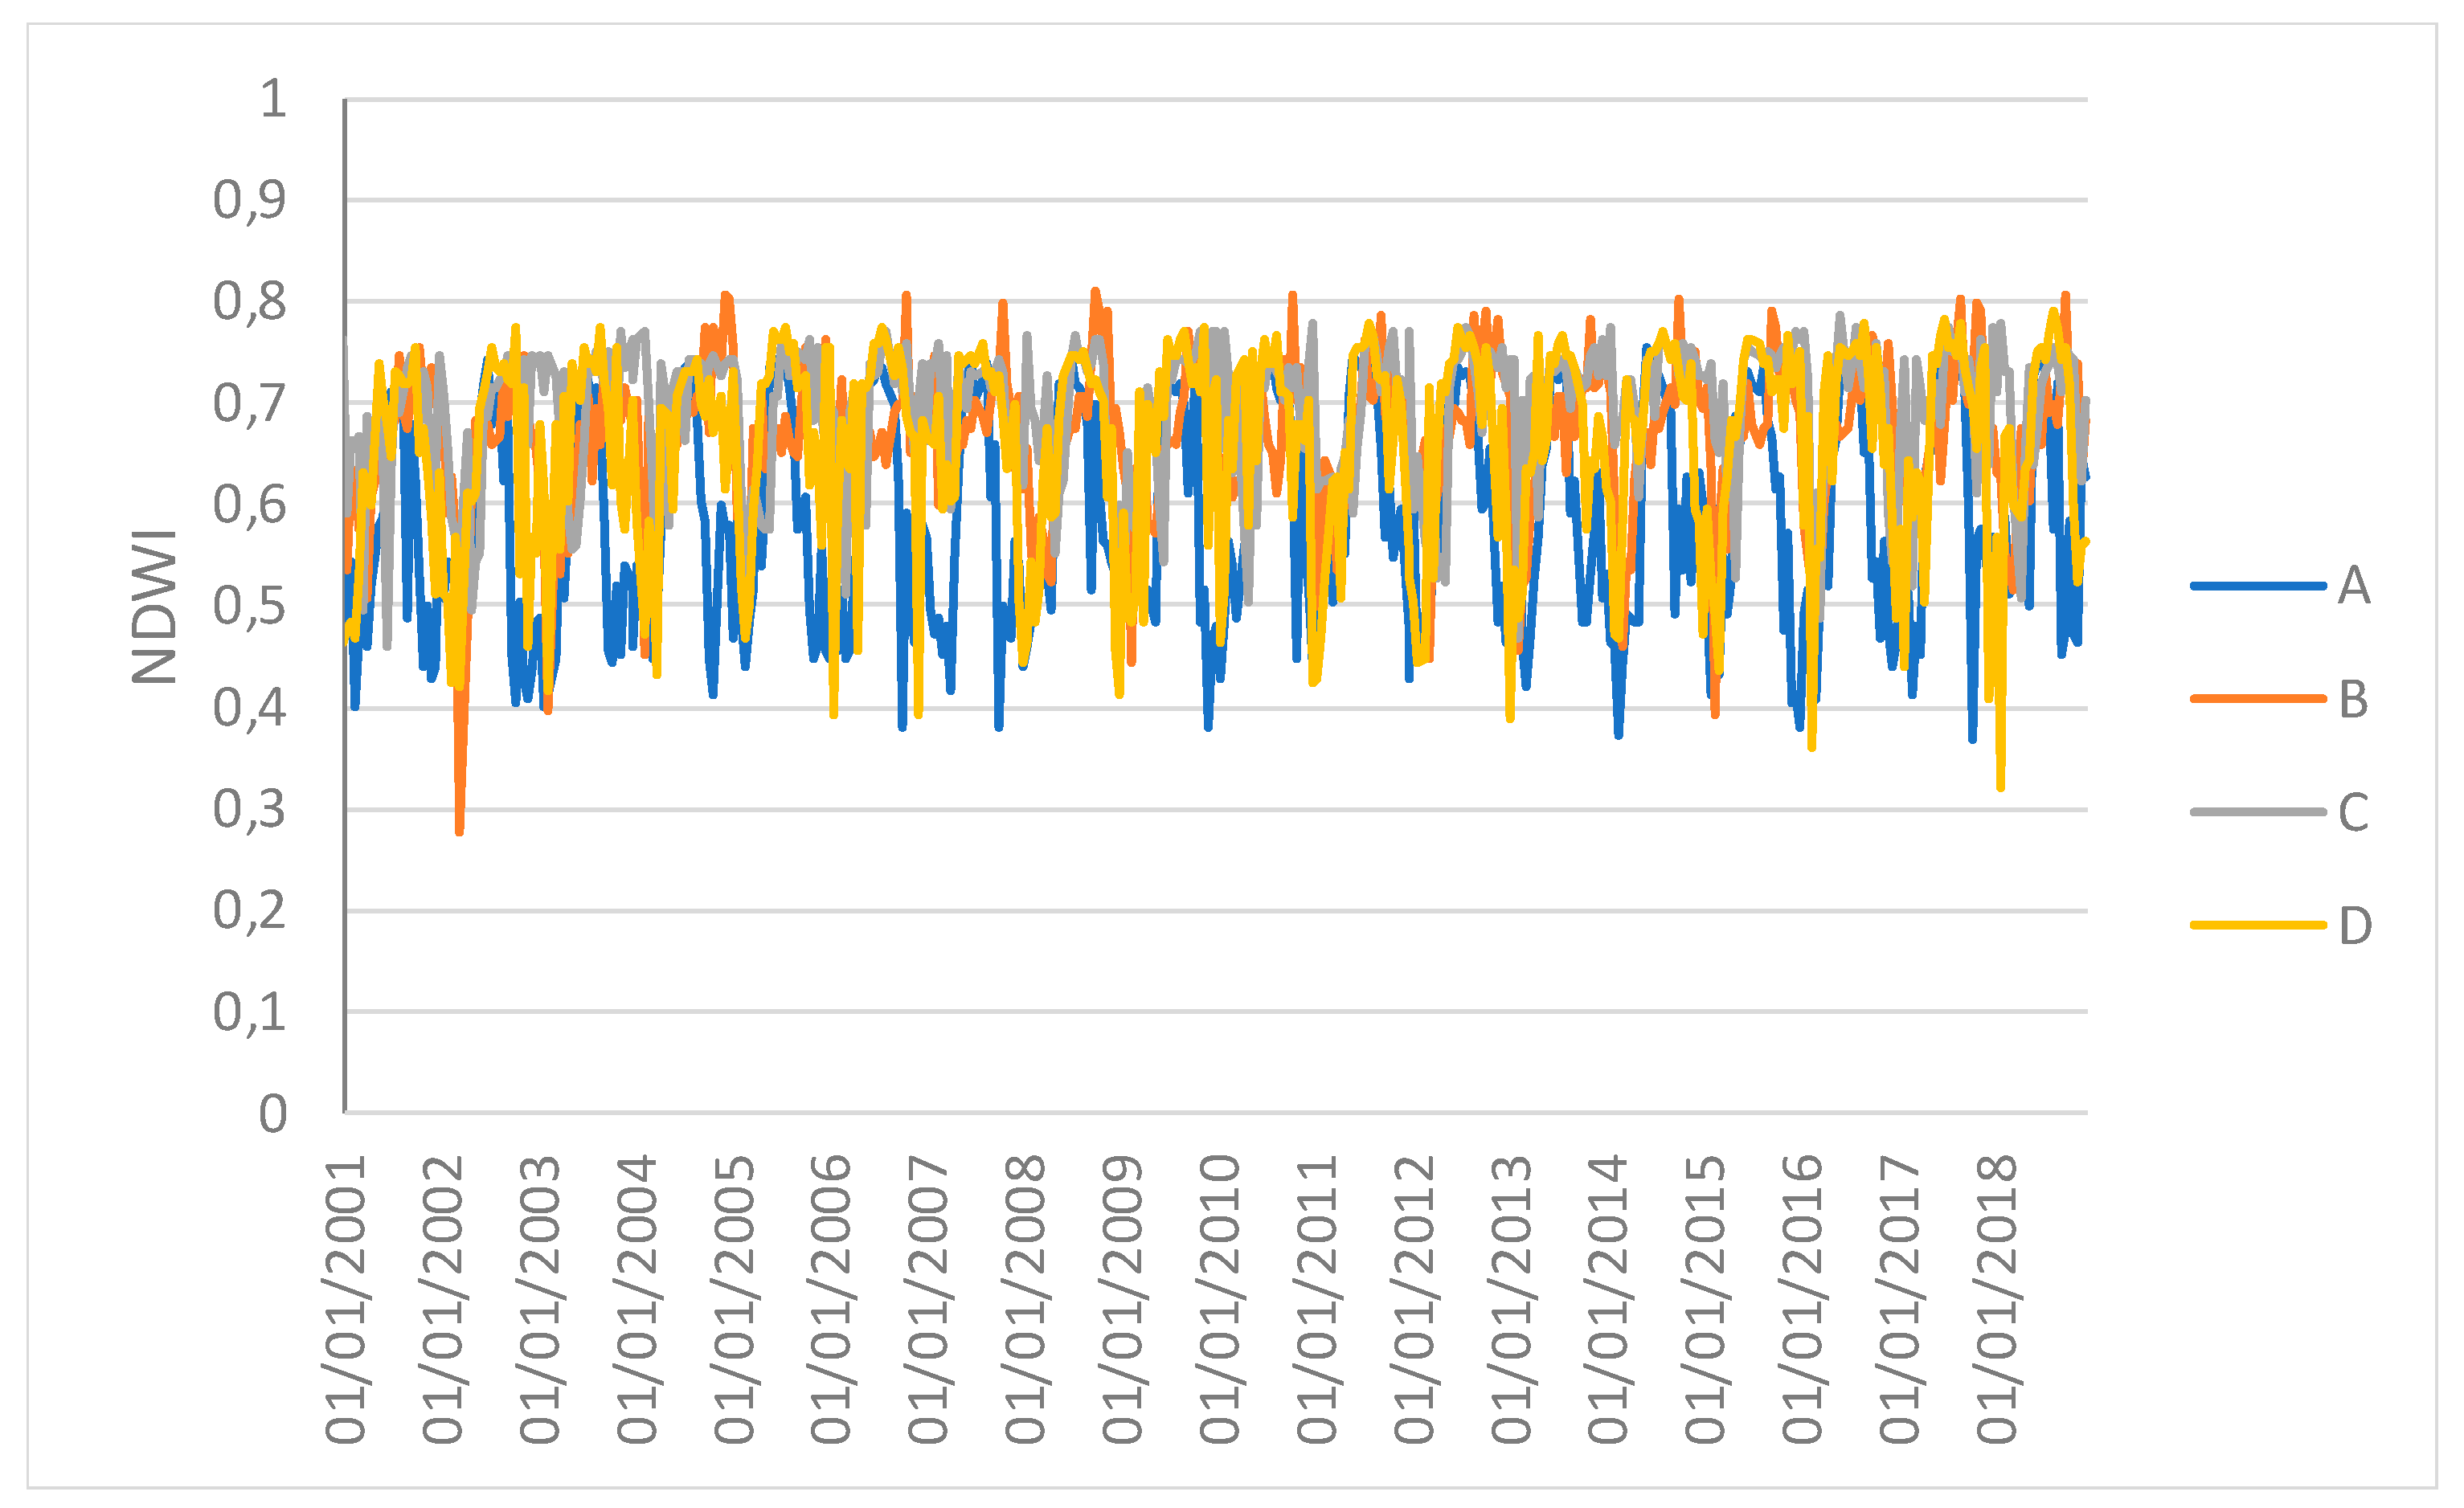Click the 0,2 y-axis value label
The height and width of the screenshot is (1508, 2464).
click(249, 910)
